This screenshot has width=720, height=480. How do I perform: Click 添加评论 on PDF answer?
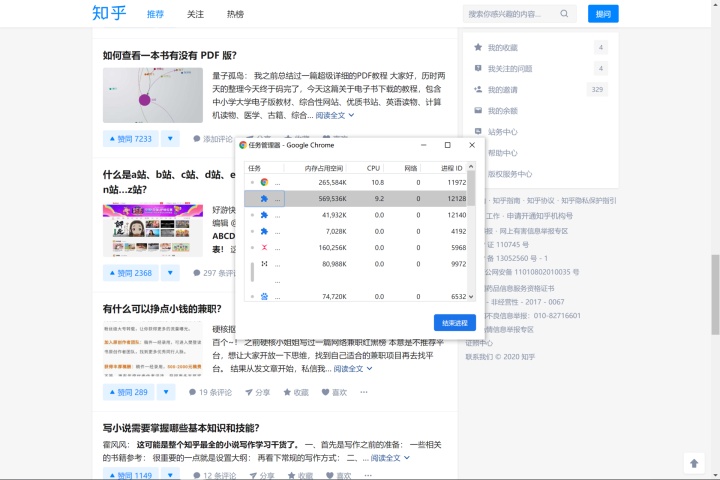tap(213, 139)
